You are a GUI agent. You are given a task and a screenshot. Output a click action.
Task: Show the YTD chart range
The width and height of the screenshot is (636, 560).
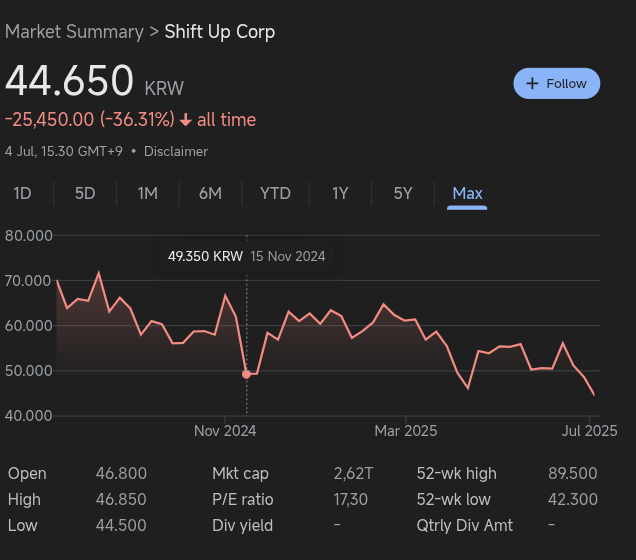point(275,193)
